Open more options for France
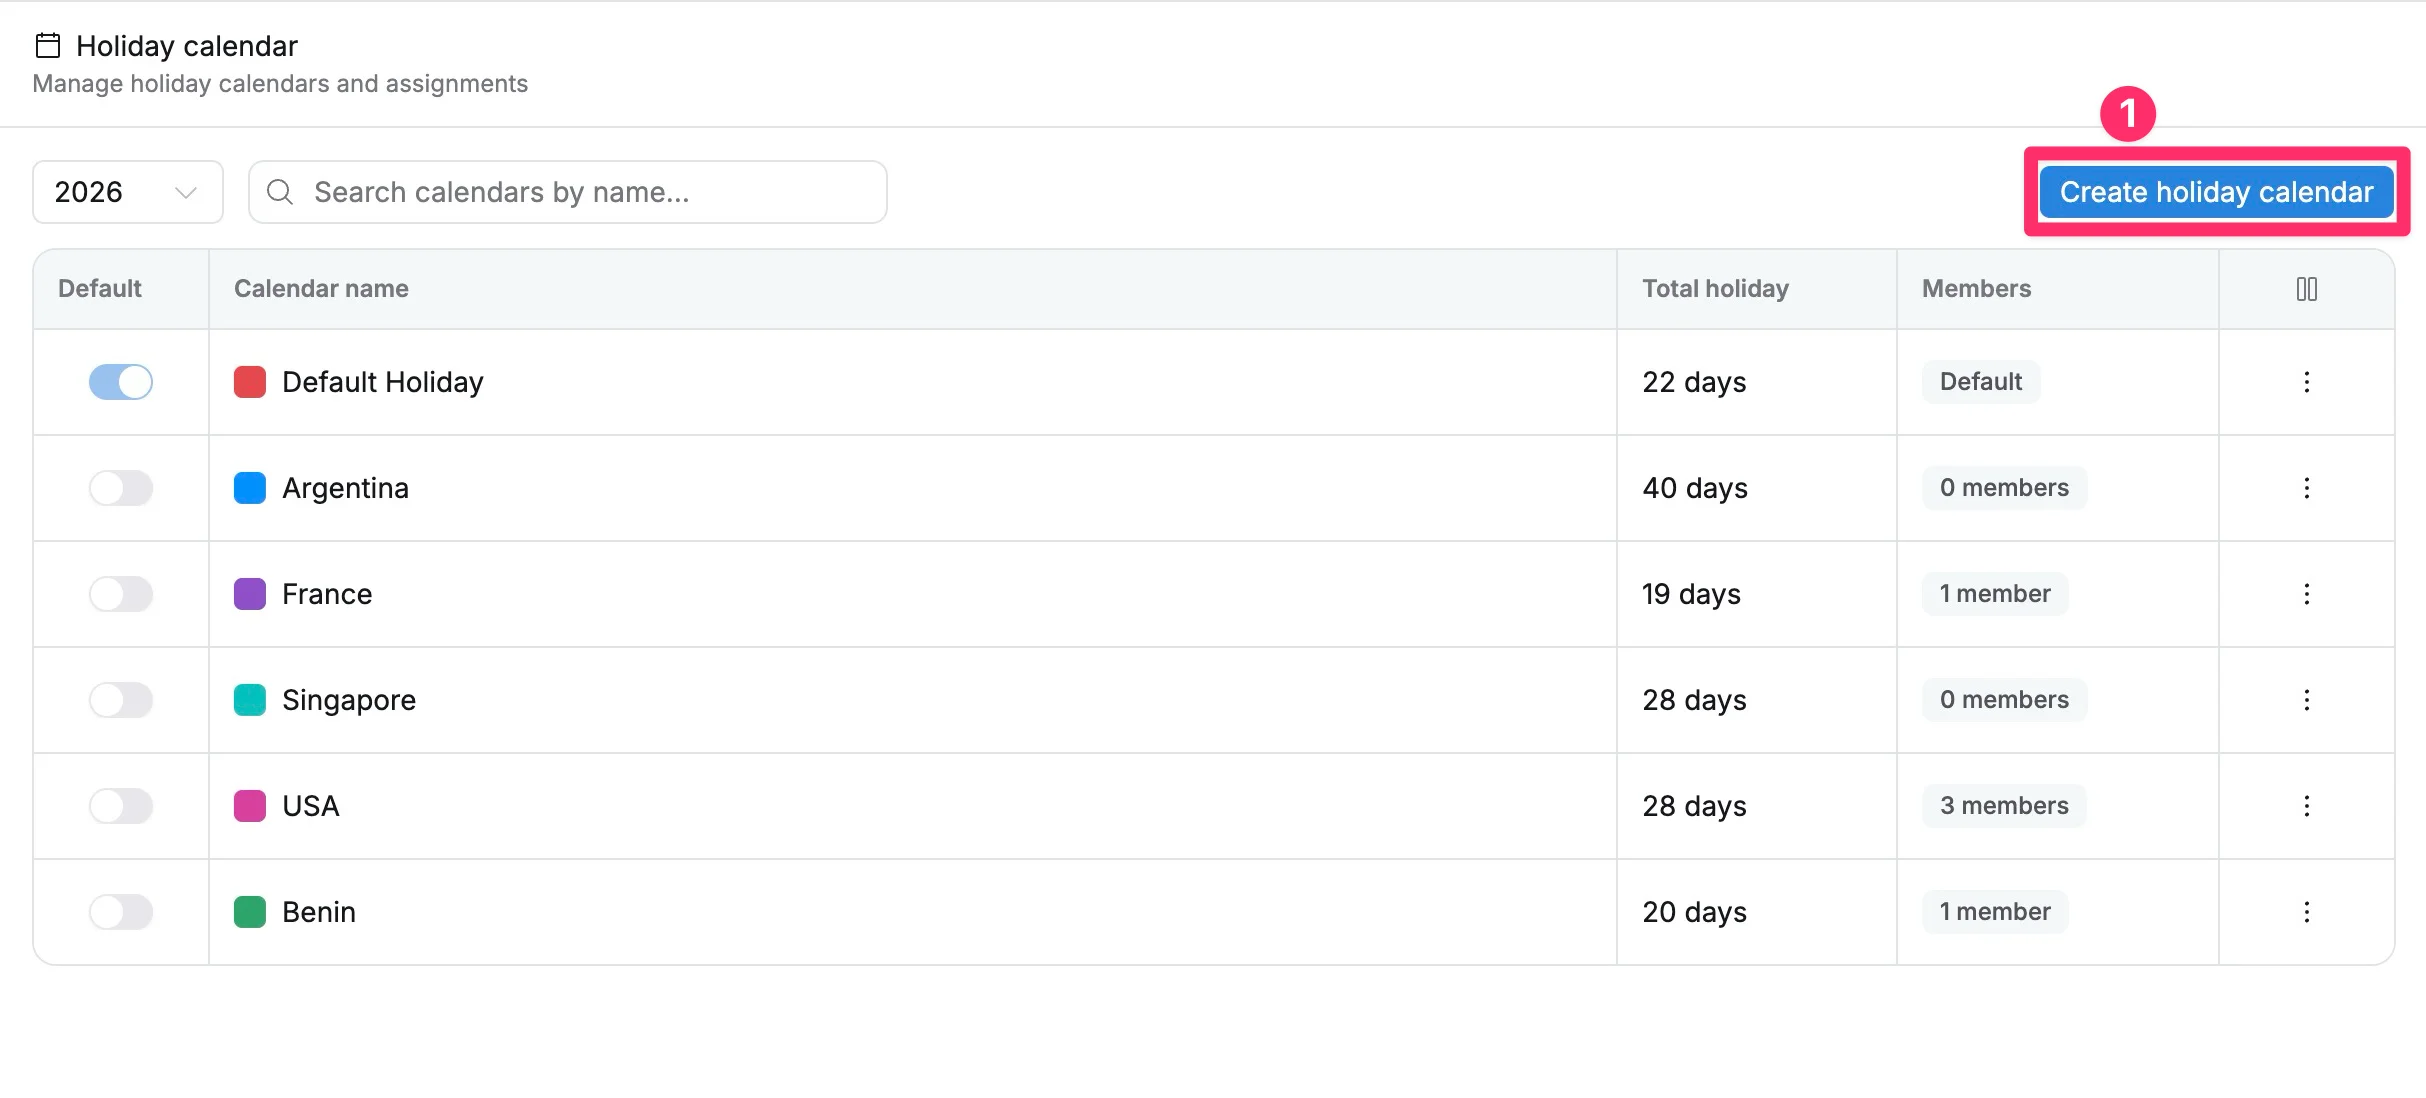 (x=2307, y=594)
